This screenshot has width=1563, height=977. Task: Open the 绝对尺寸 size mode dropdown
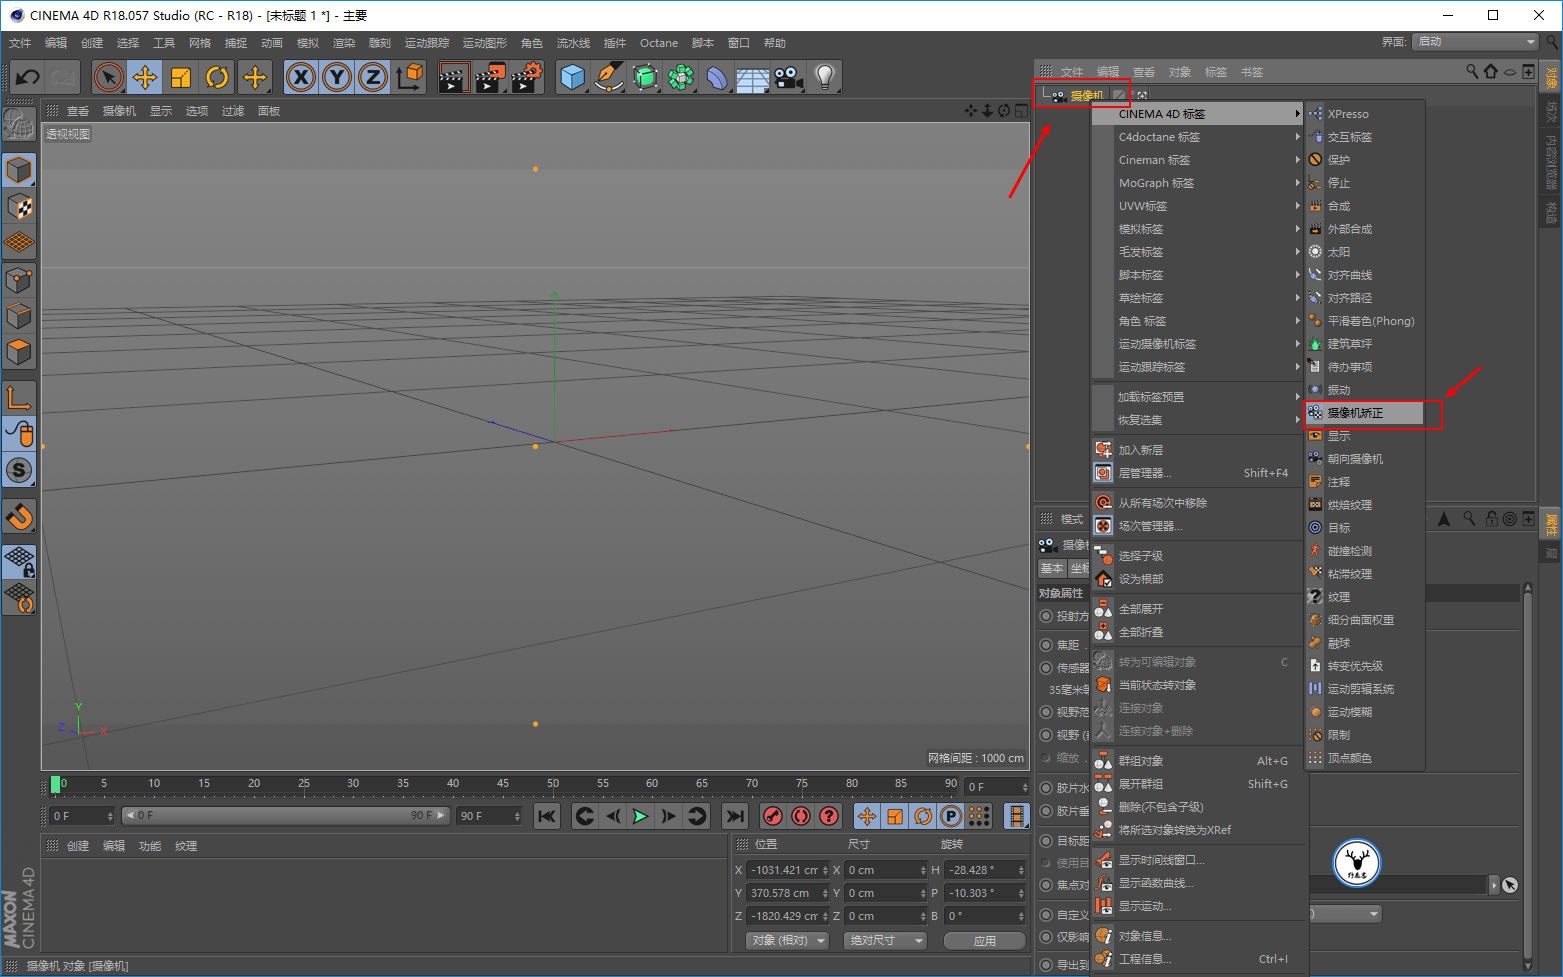pyautogui.click(x=886, y=941)
